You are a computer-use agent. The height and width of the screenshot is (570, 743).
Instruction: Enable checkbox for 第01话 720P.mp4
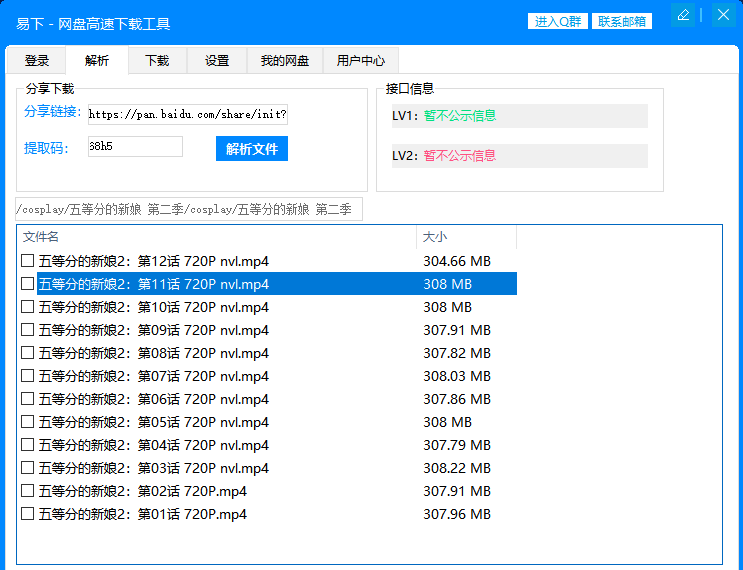(x=27, y=514)
